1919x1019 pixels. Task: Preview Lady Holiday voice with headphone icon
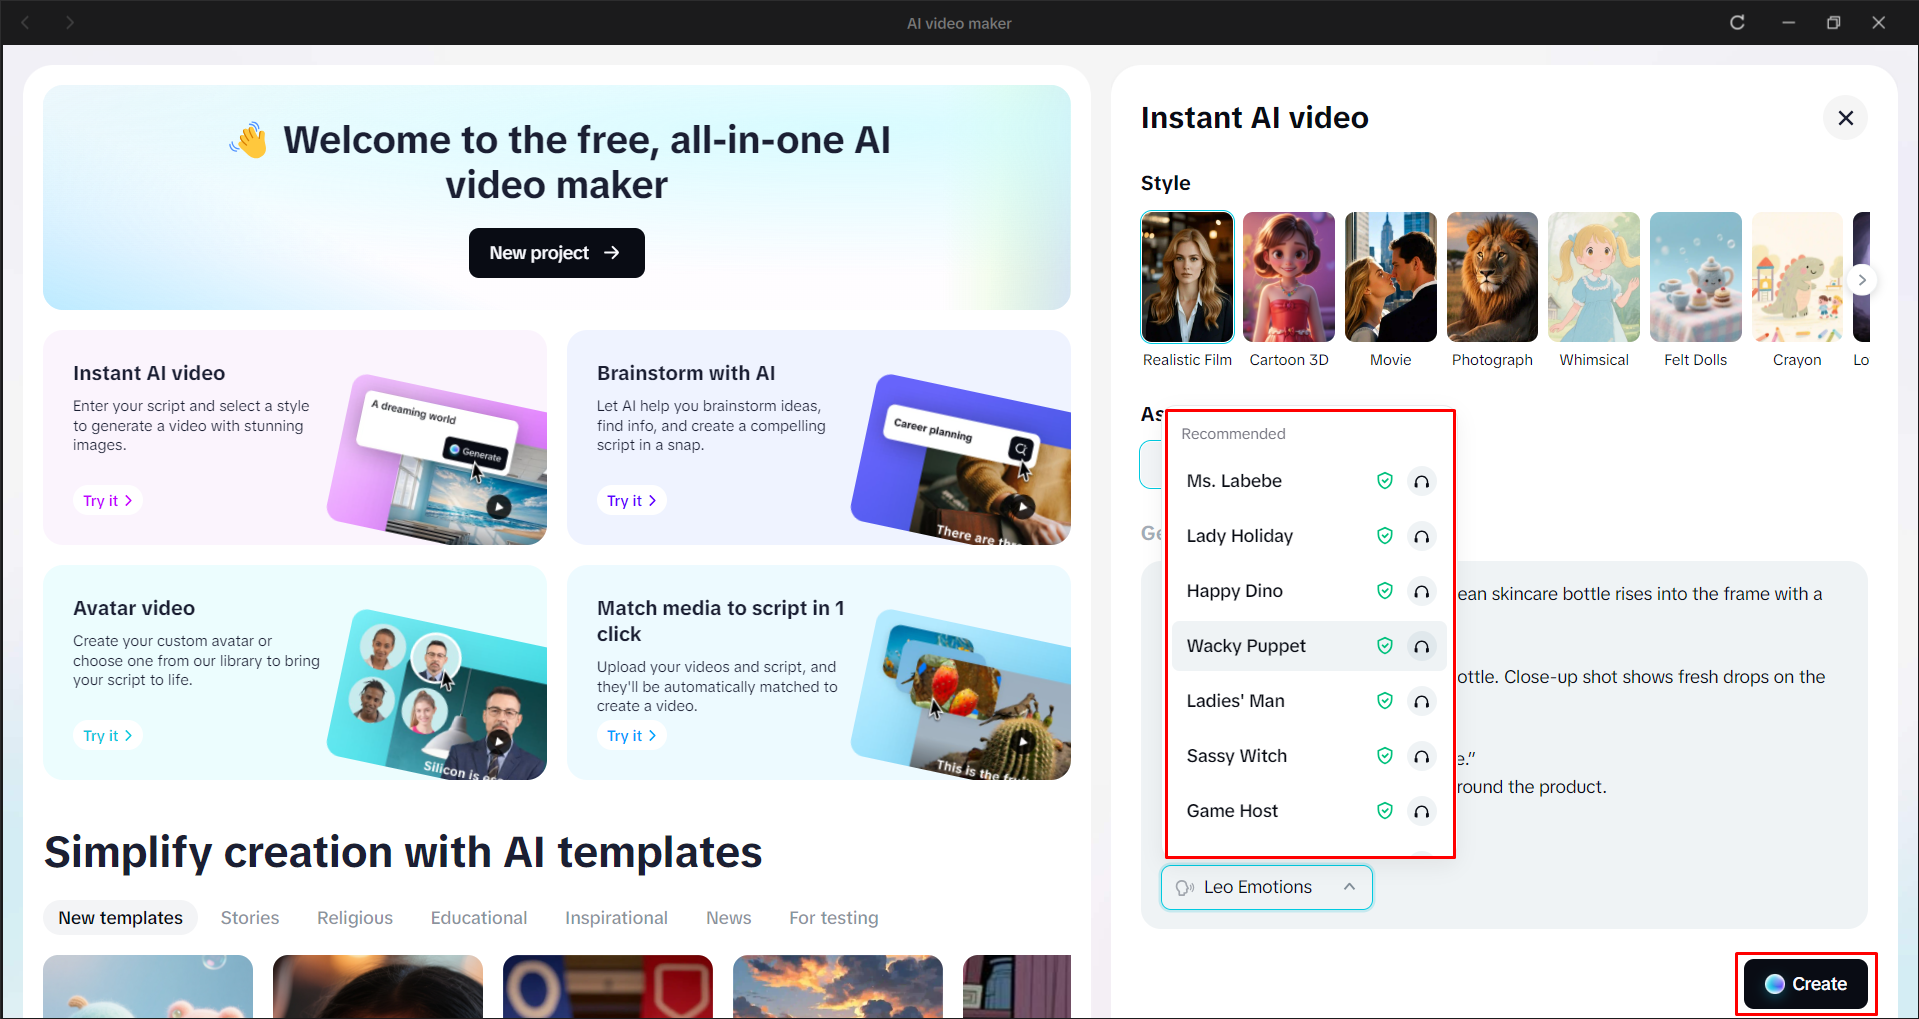point(1421,536)
